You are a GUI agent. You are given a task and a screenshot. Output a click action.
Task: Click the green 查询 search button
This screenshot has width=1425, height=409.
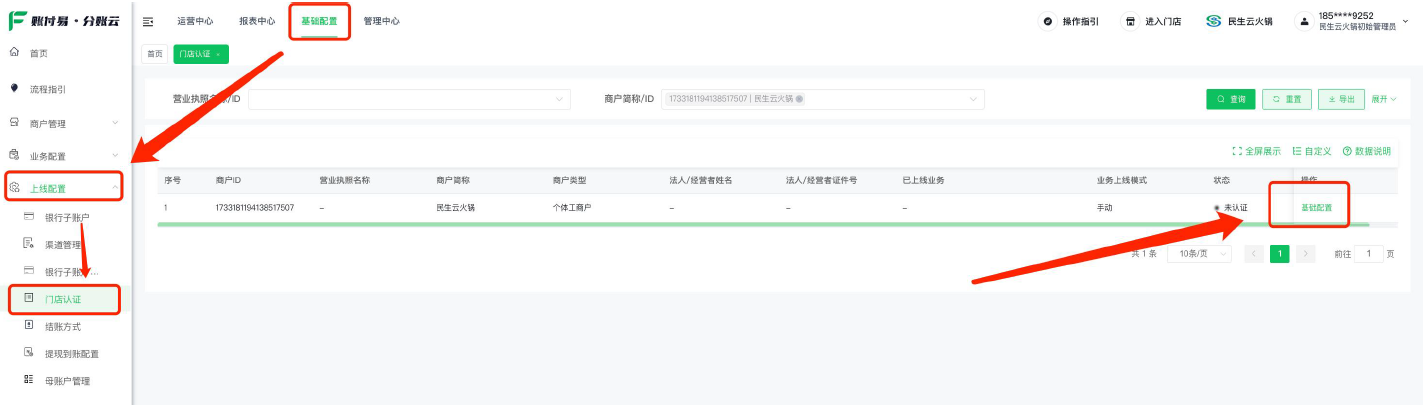[x=1230, y=99]
